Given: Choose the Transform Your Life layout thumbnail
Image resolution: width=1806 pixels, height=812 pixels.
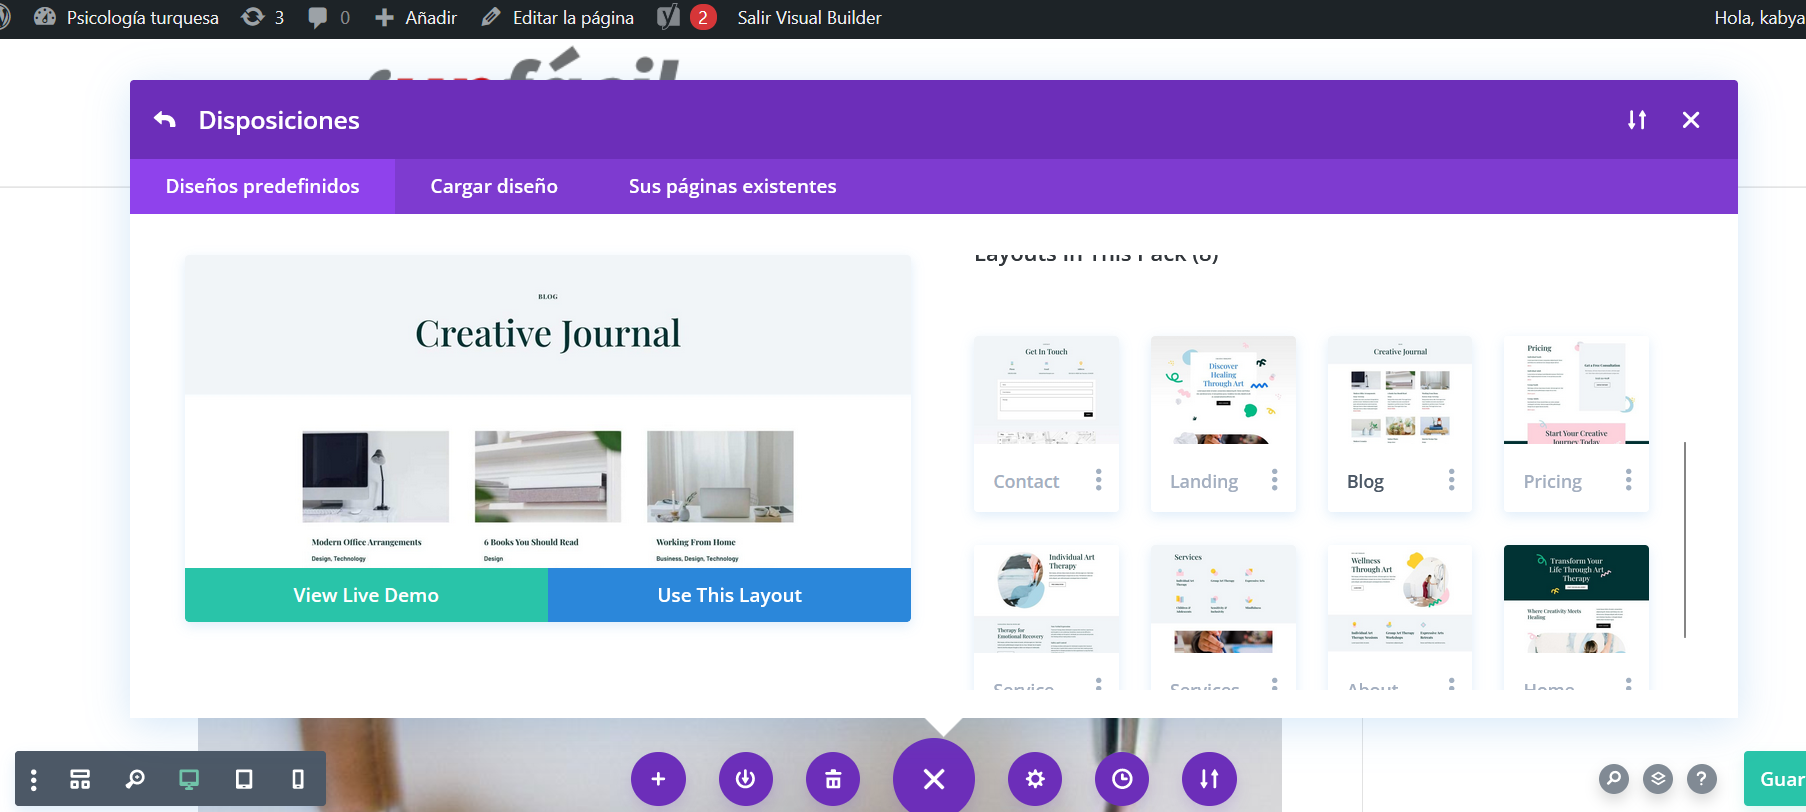Looking at the screenshot, I should (1576, 599).
